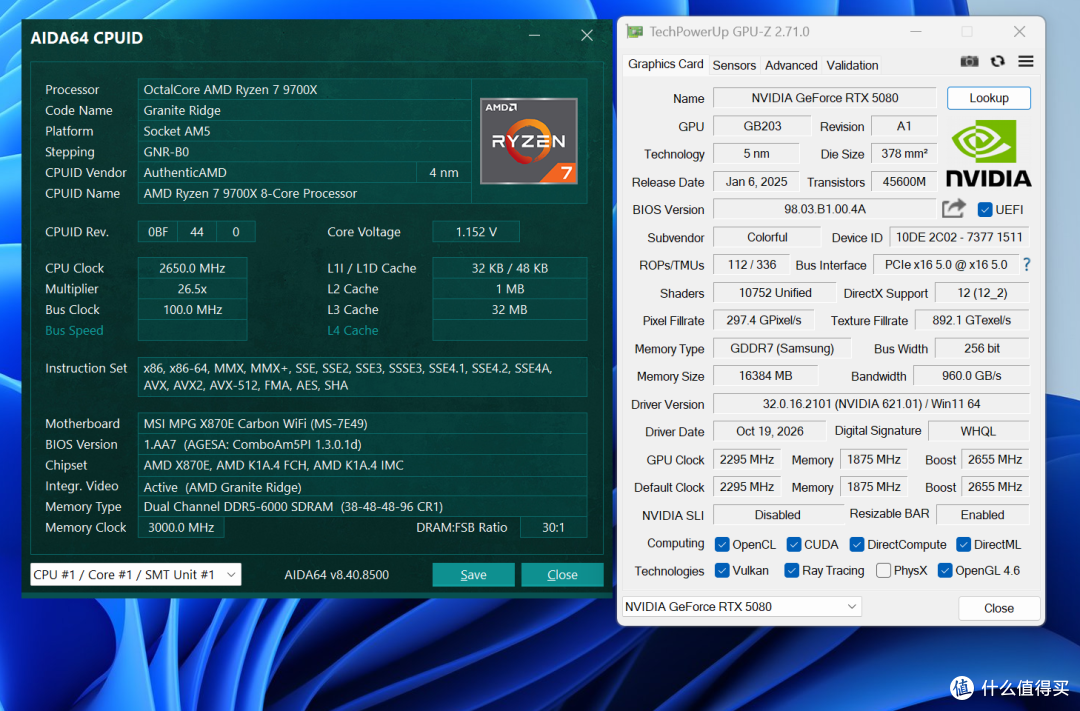
Task: Click the Lookup button
Action: pyautogui.click(x=988, y=98)
